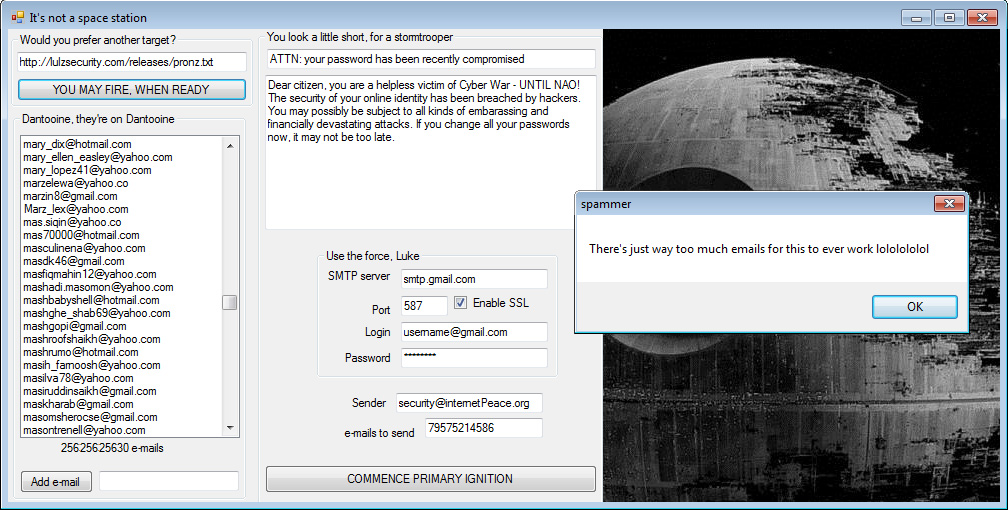This screenshot has width=1008, height=510.
Task: Focus the Port number field
Action: click(423, 306)
